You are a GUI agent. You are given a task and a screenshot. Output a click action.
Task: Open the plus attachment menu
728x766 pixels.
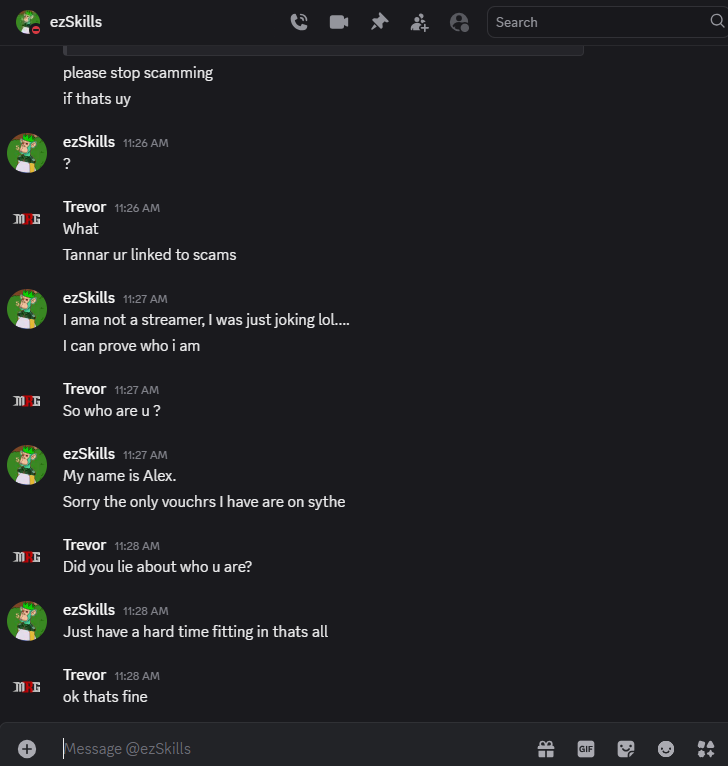pos(27,748)
